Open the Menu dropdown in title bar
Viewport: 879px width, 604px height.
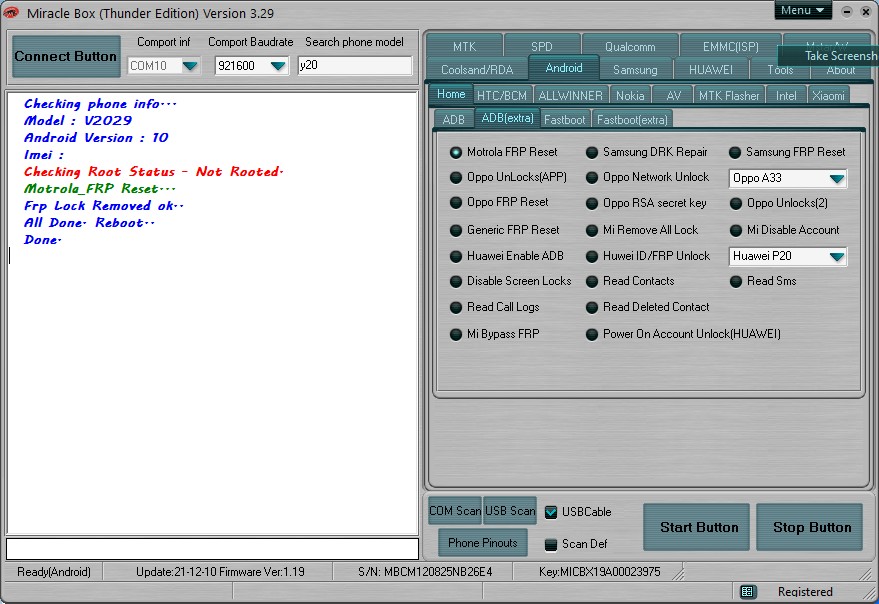pyautogui.click(x=803, y=10)
